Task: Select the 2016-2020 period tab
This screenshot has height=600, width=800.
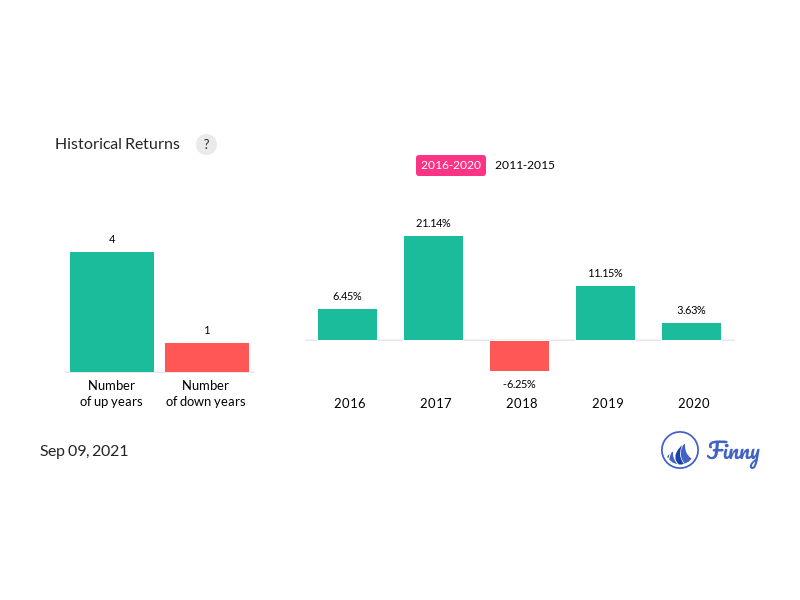Action: 451,165
